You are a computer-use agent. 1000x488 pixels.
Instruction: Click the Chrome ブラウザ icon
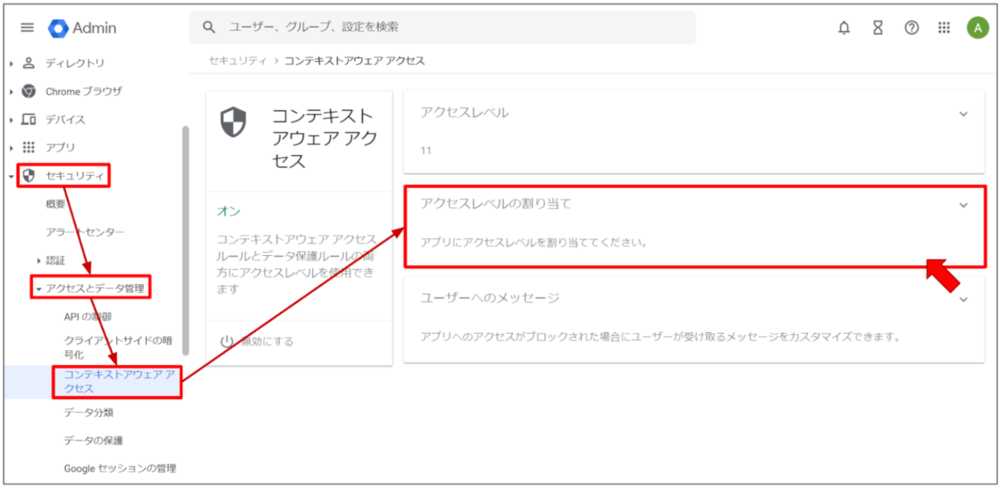click(x=29, y=91)
